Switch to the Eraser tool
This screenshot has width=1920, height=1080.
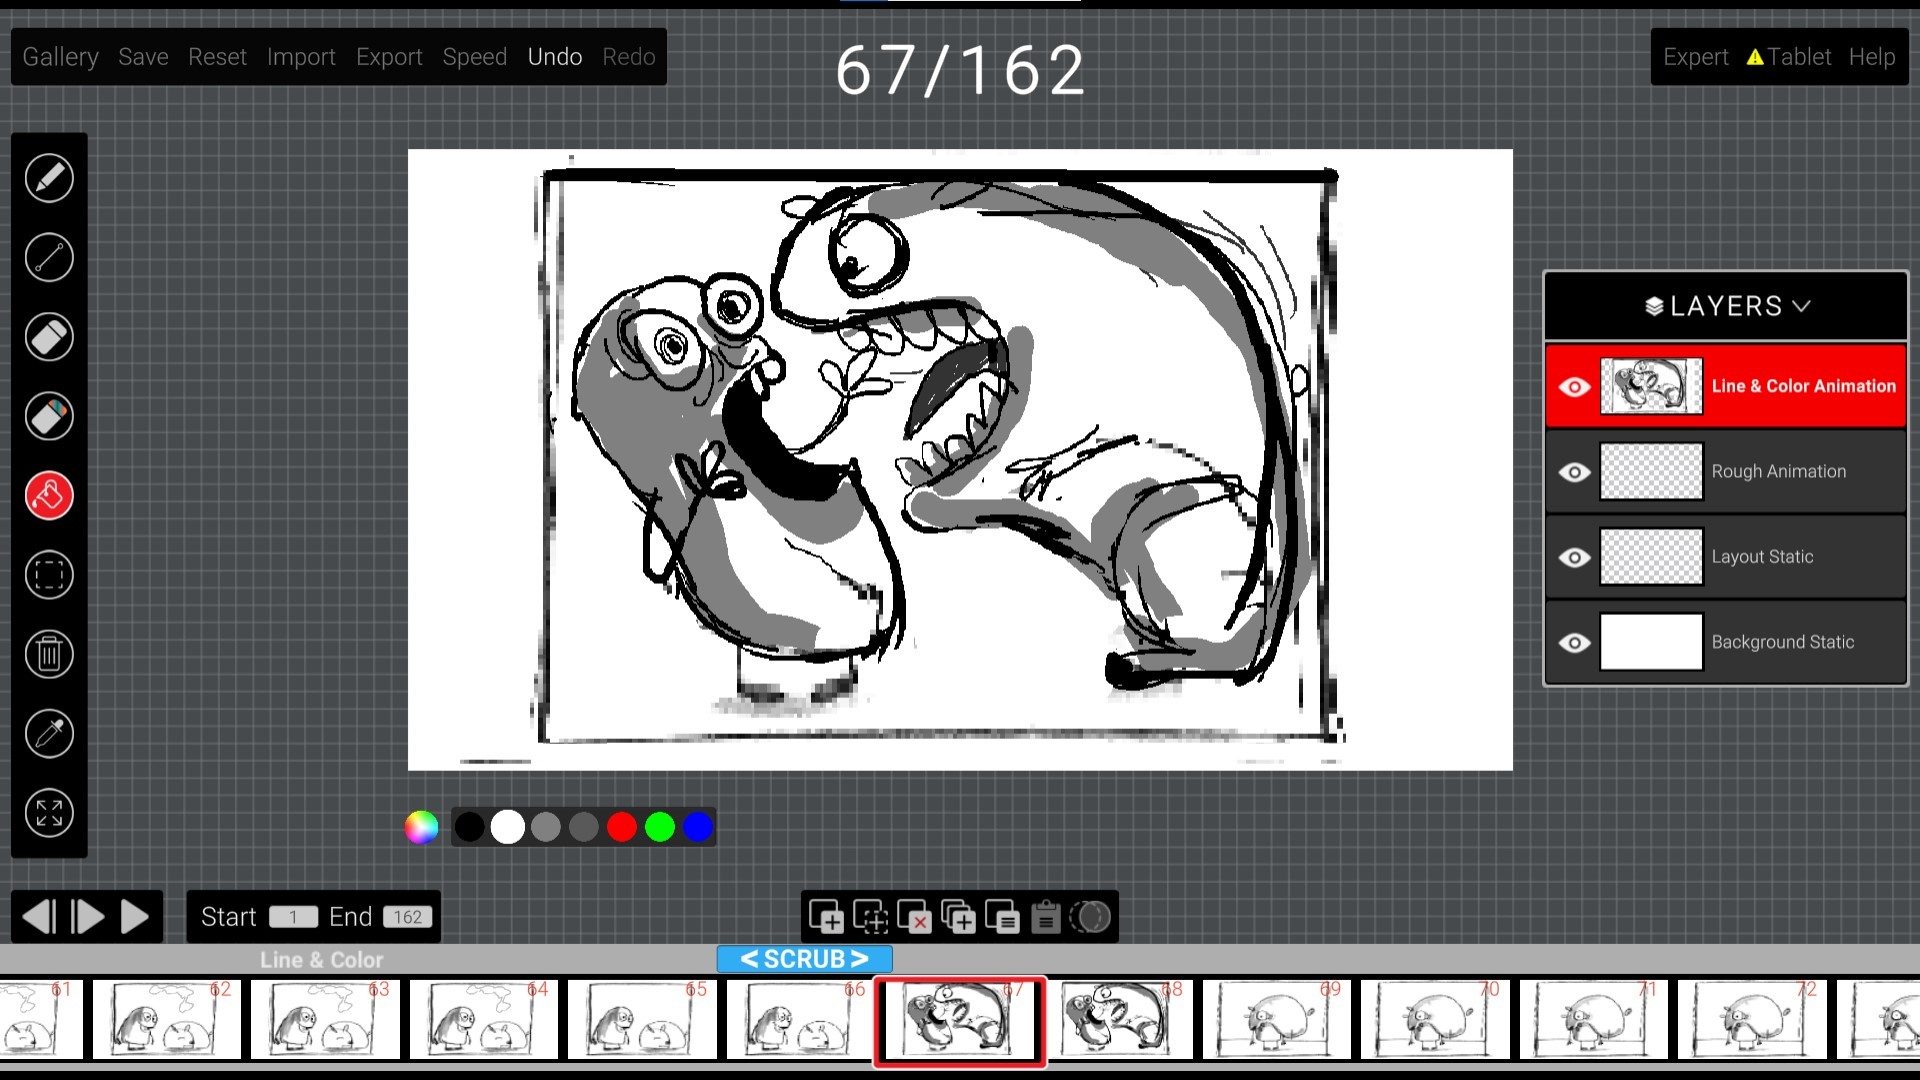(48, 337)
